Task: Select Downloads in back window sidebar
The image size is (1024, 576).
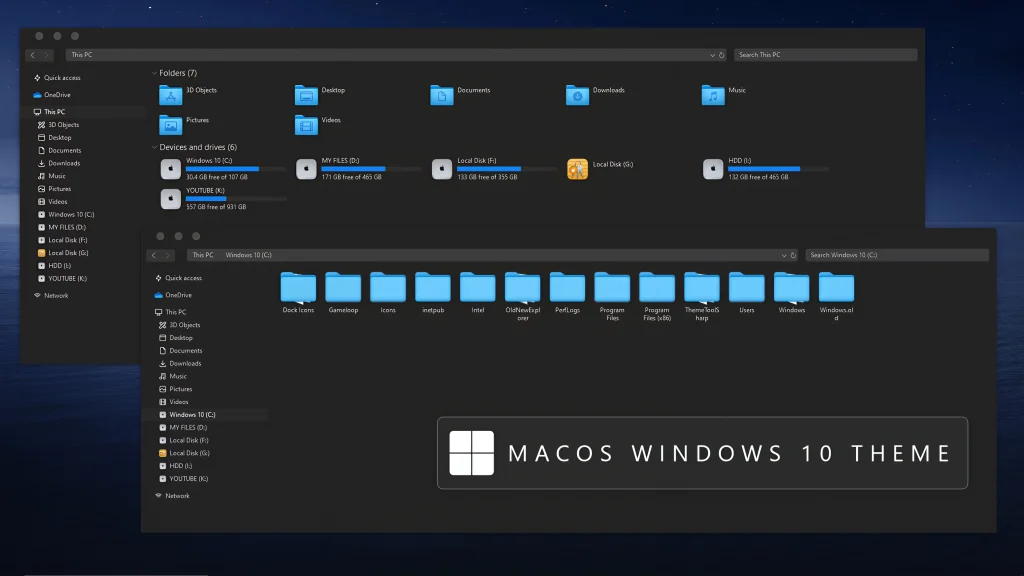Action: pyautogui.click(x=59, y=163)
